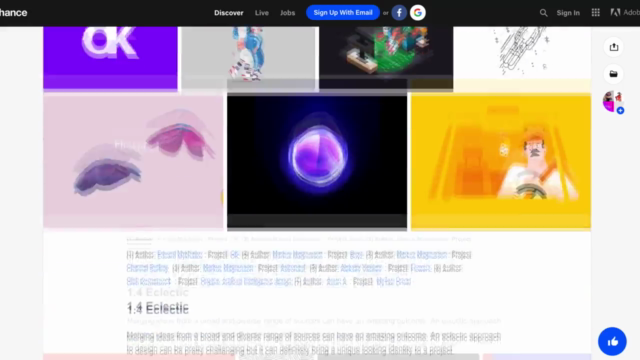
Task: Open the Jobs menu item
Action: pyautogui.click(x=287, y=13)
